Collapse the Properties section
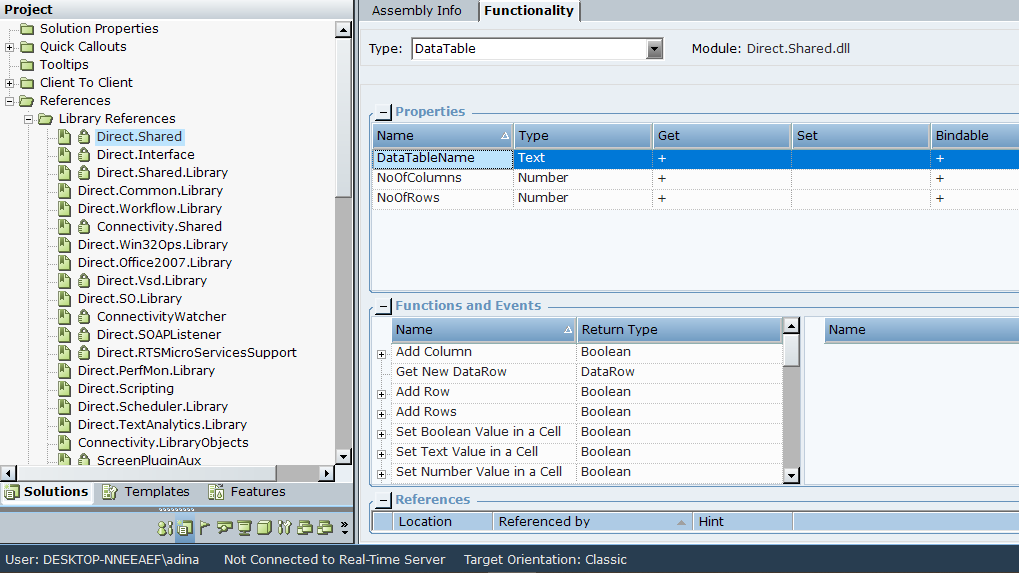 [x=384, y=113]
